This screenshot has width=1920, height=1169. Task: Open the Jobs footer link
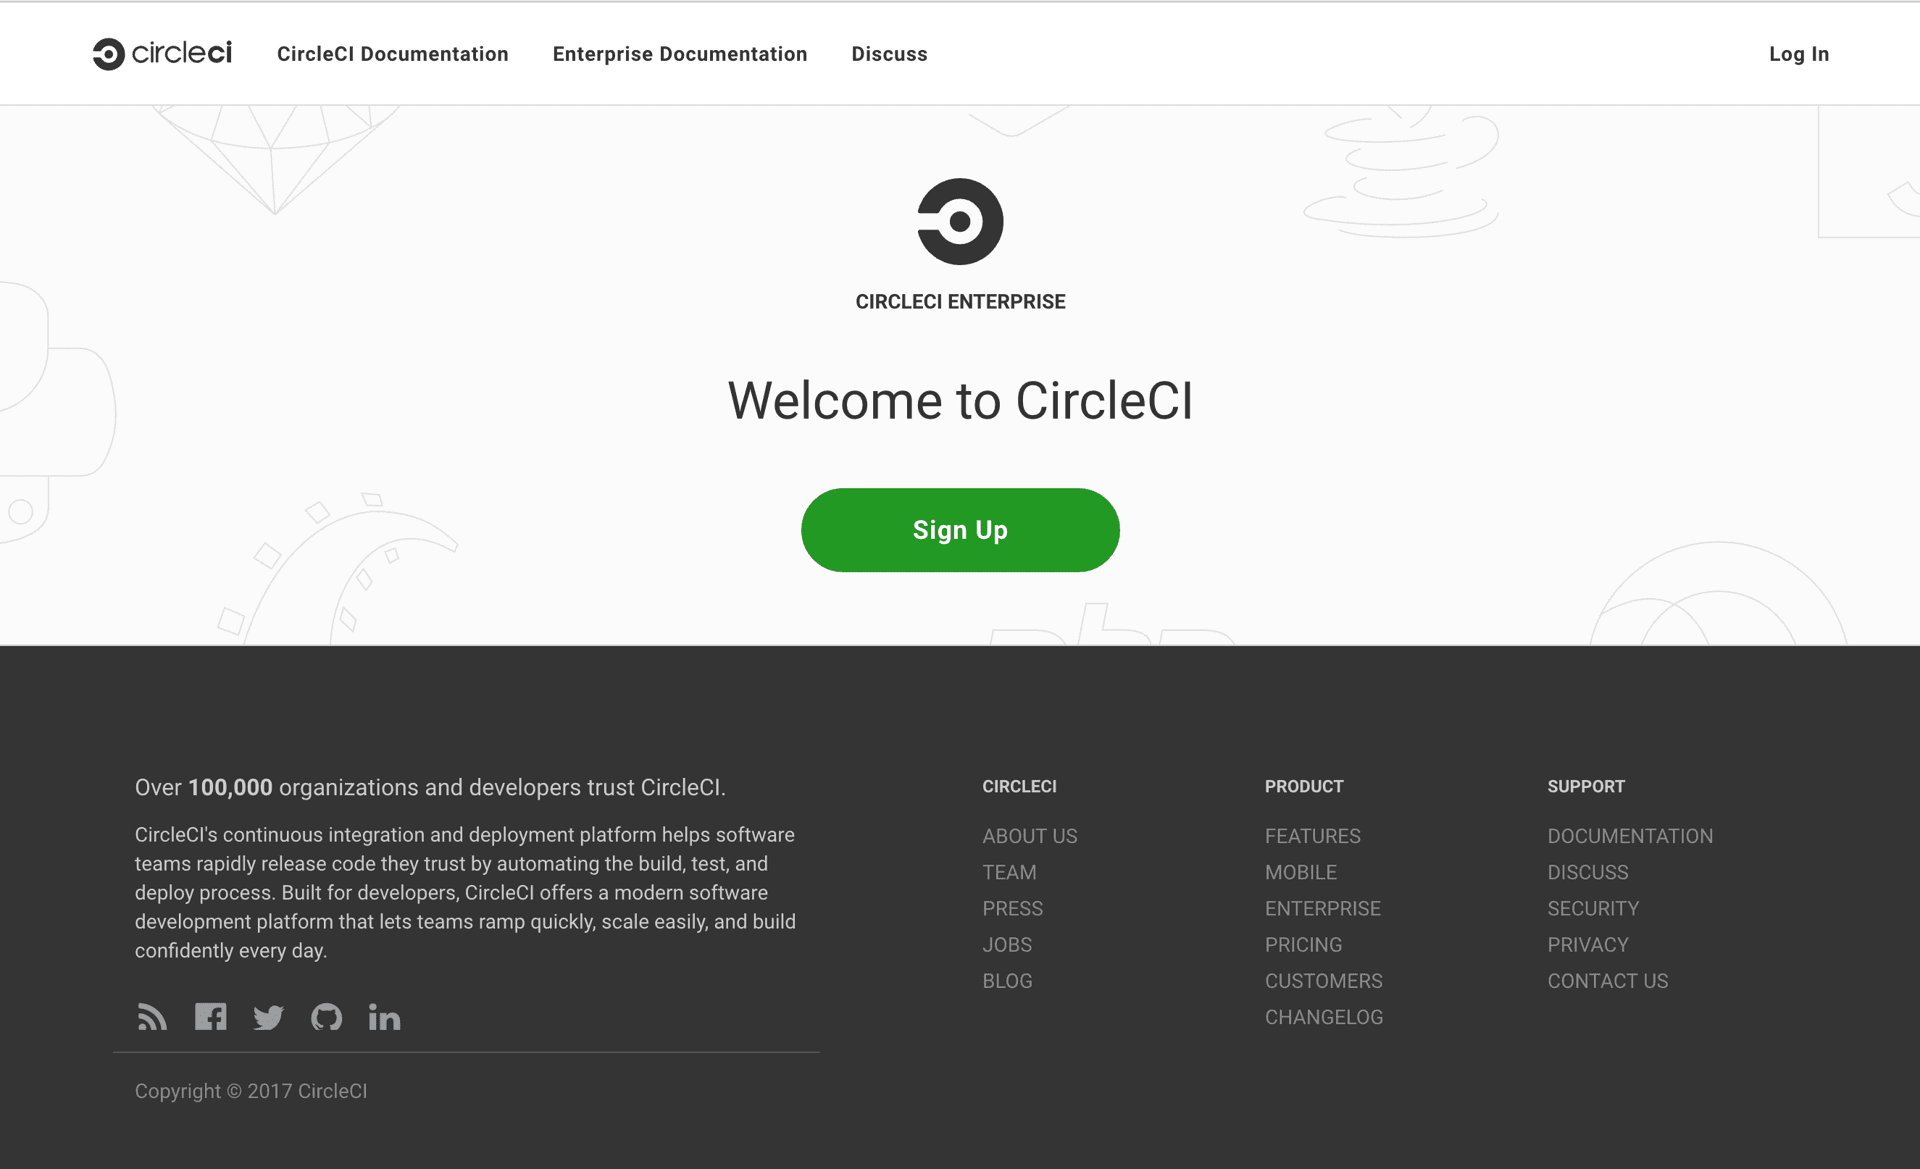pos(1007,944)
